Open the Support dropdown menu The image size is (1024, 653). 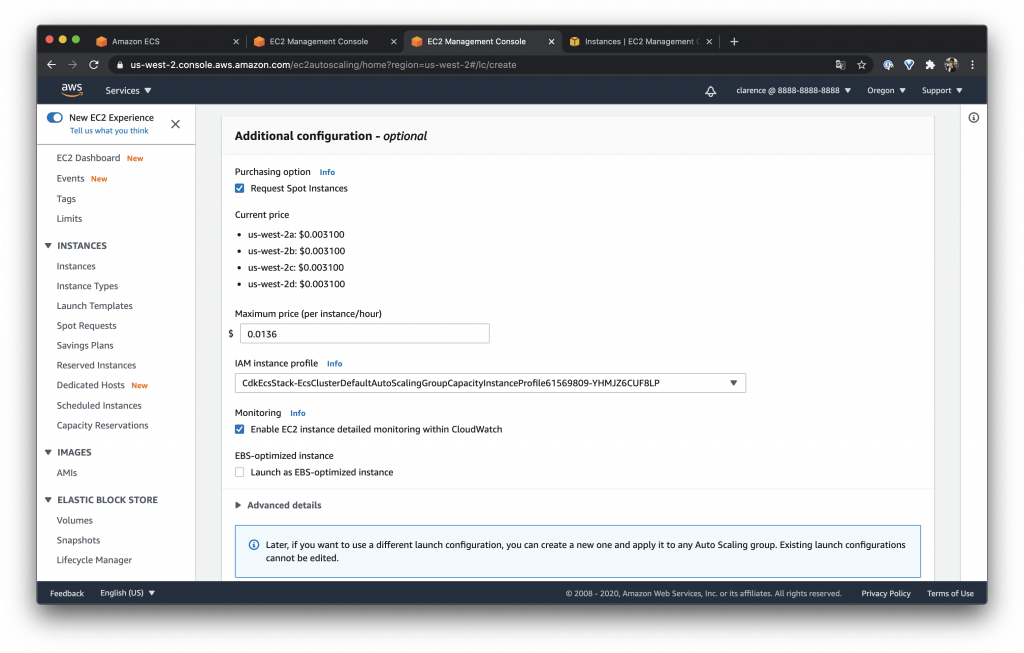pyautogui.click(x=942, y=91)
